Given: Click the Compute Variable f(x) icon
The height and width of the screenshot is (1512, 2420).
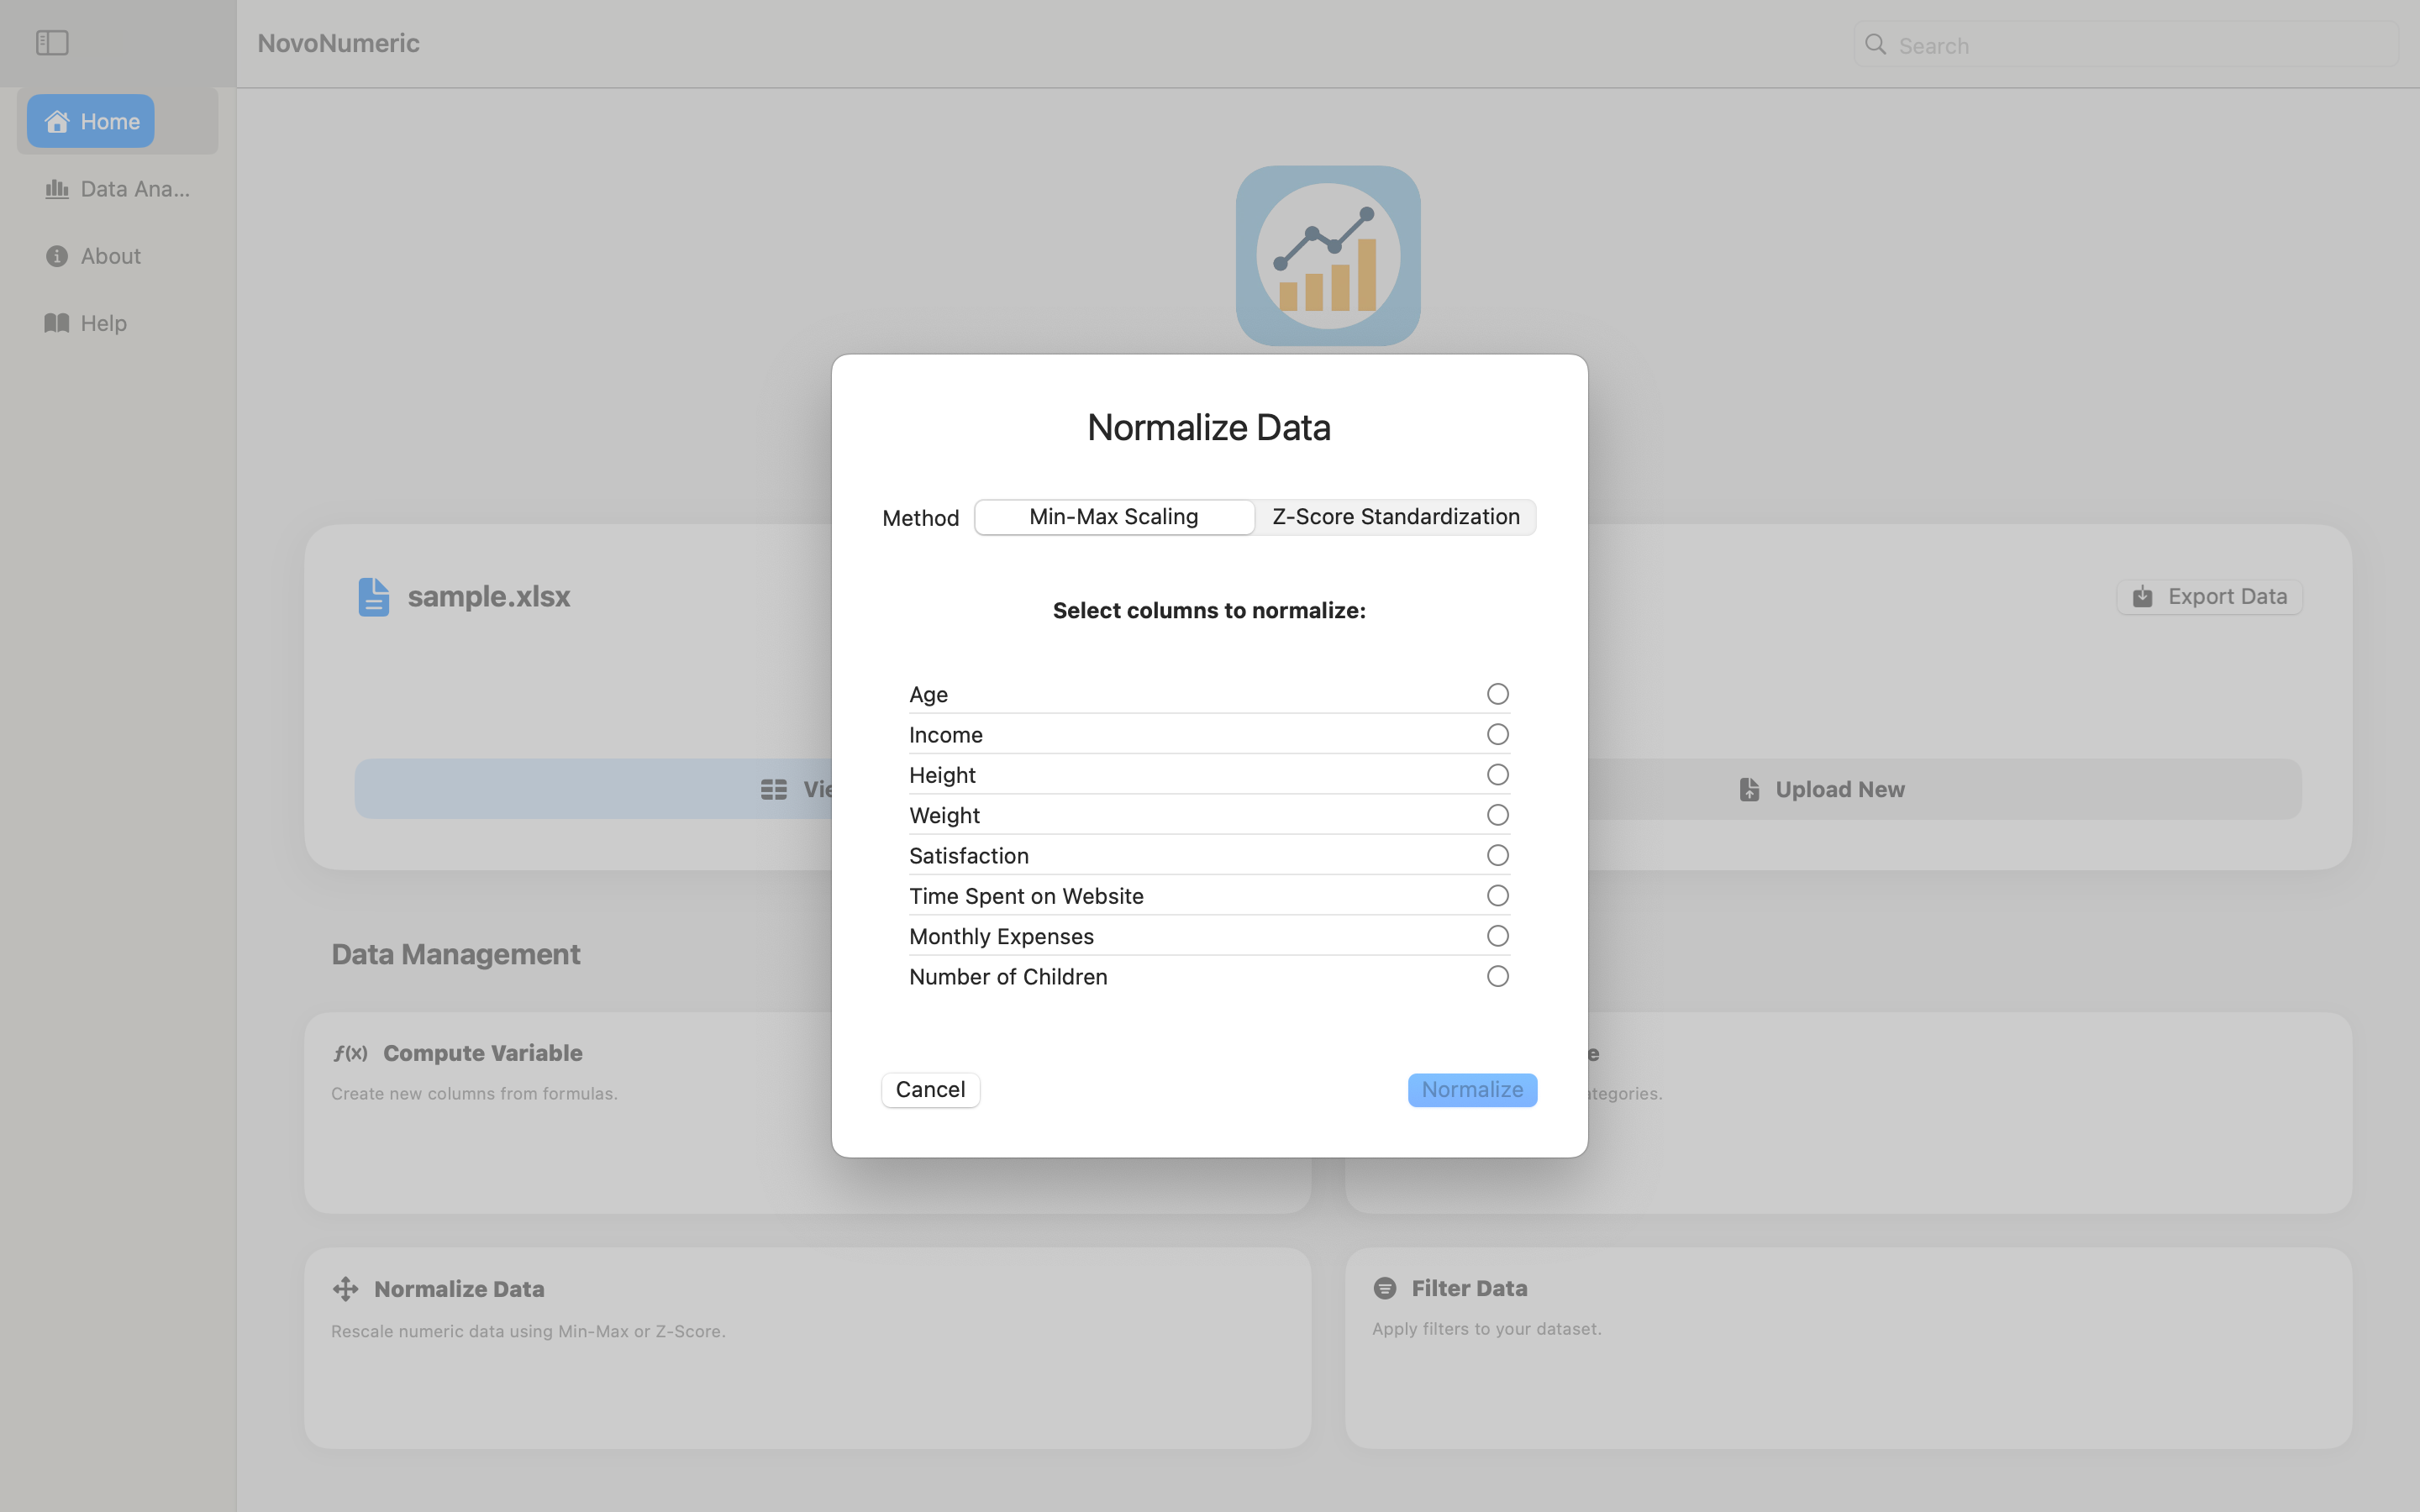Looking at the screenshot, I should click(x=350, y=1053).
